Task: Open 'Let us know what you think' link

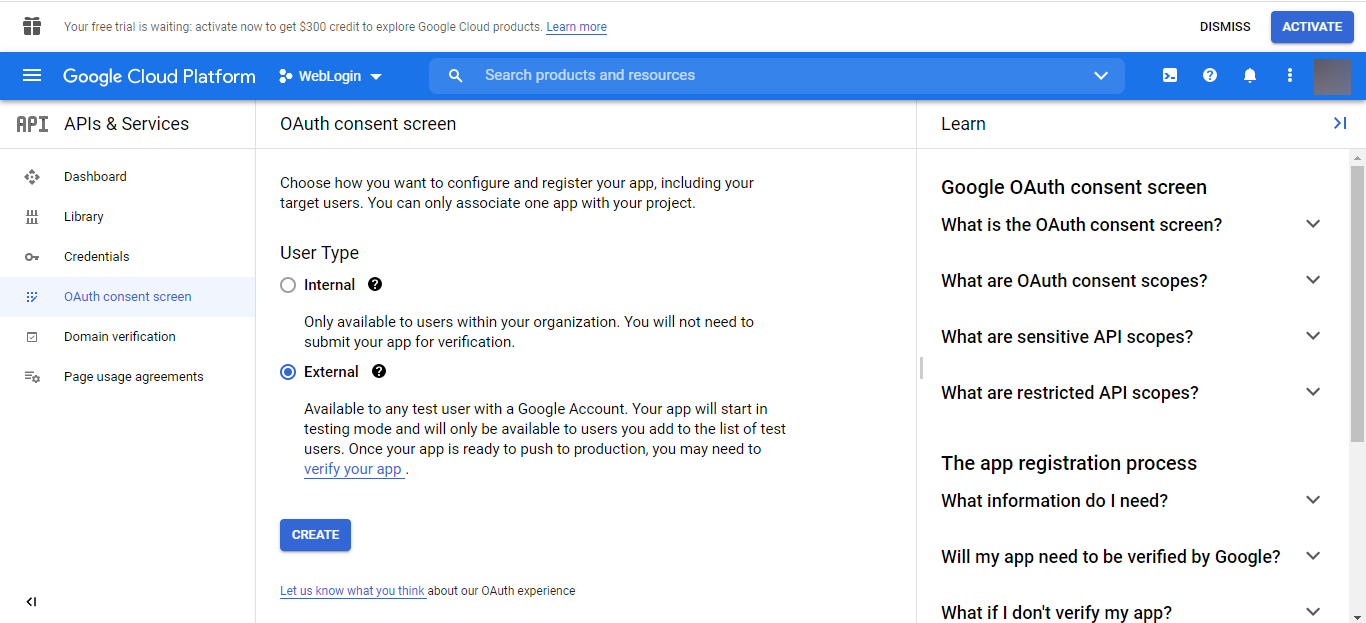Action: point(353,591)
